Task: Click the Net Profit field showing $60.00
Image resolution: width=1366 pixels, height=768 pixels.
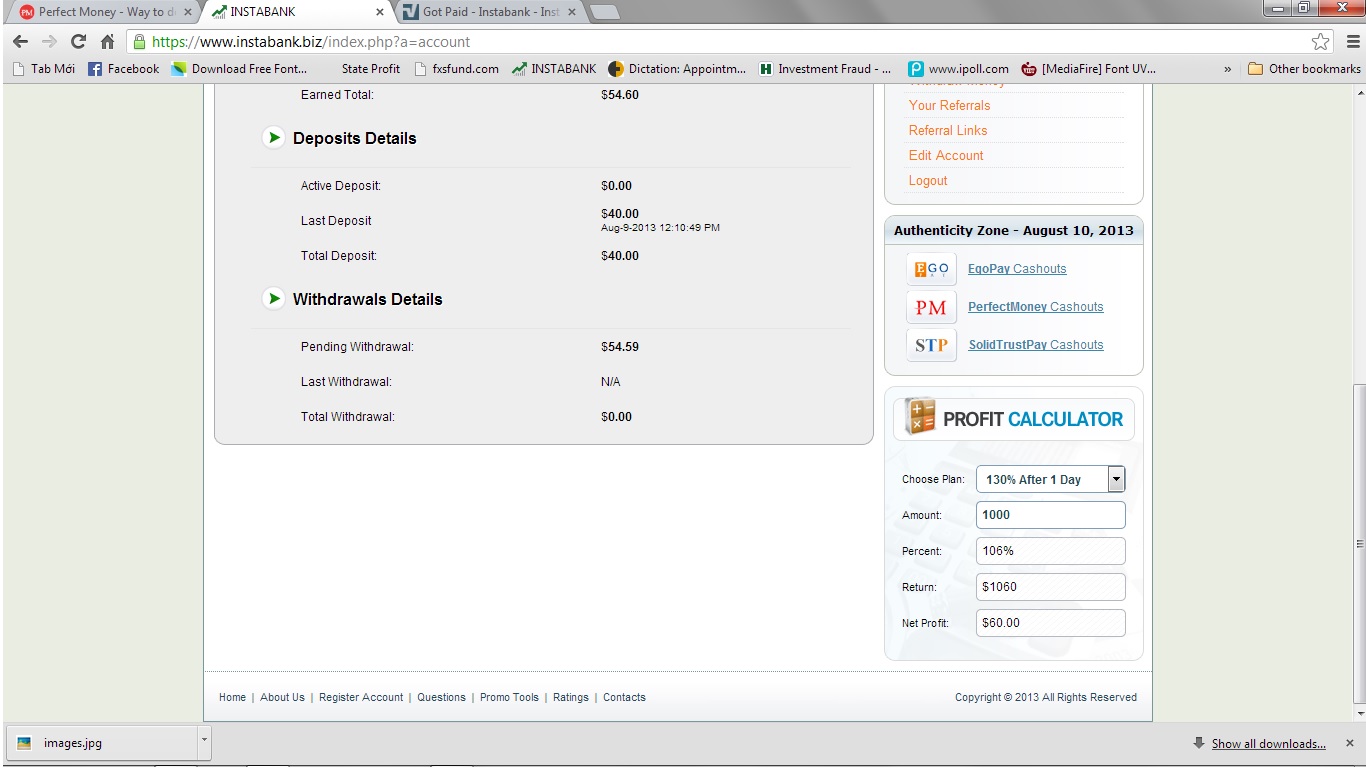Action: point(1050,623)
